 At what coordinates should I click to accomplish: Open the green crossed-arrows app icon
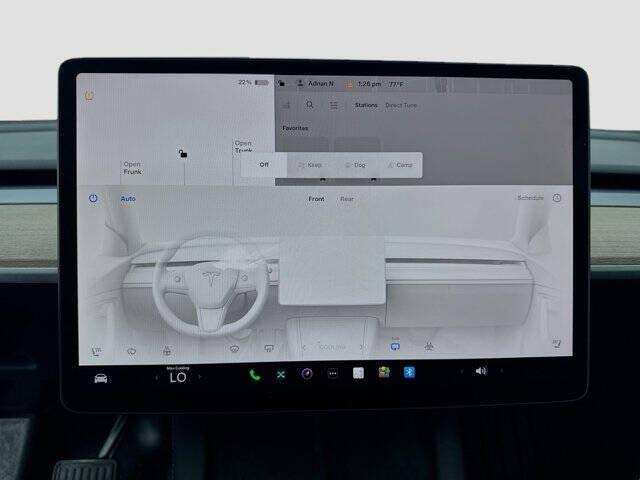[281, 374]
